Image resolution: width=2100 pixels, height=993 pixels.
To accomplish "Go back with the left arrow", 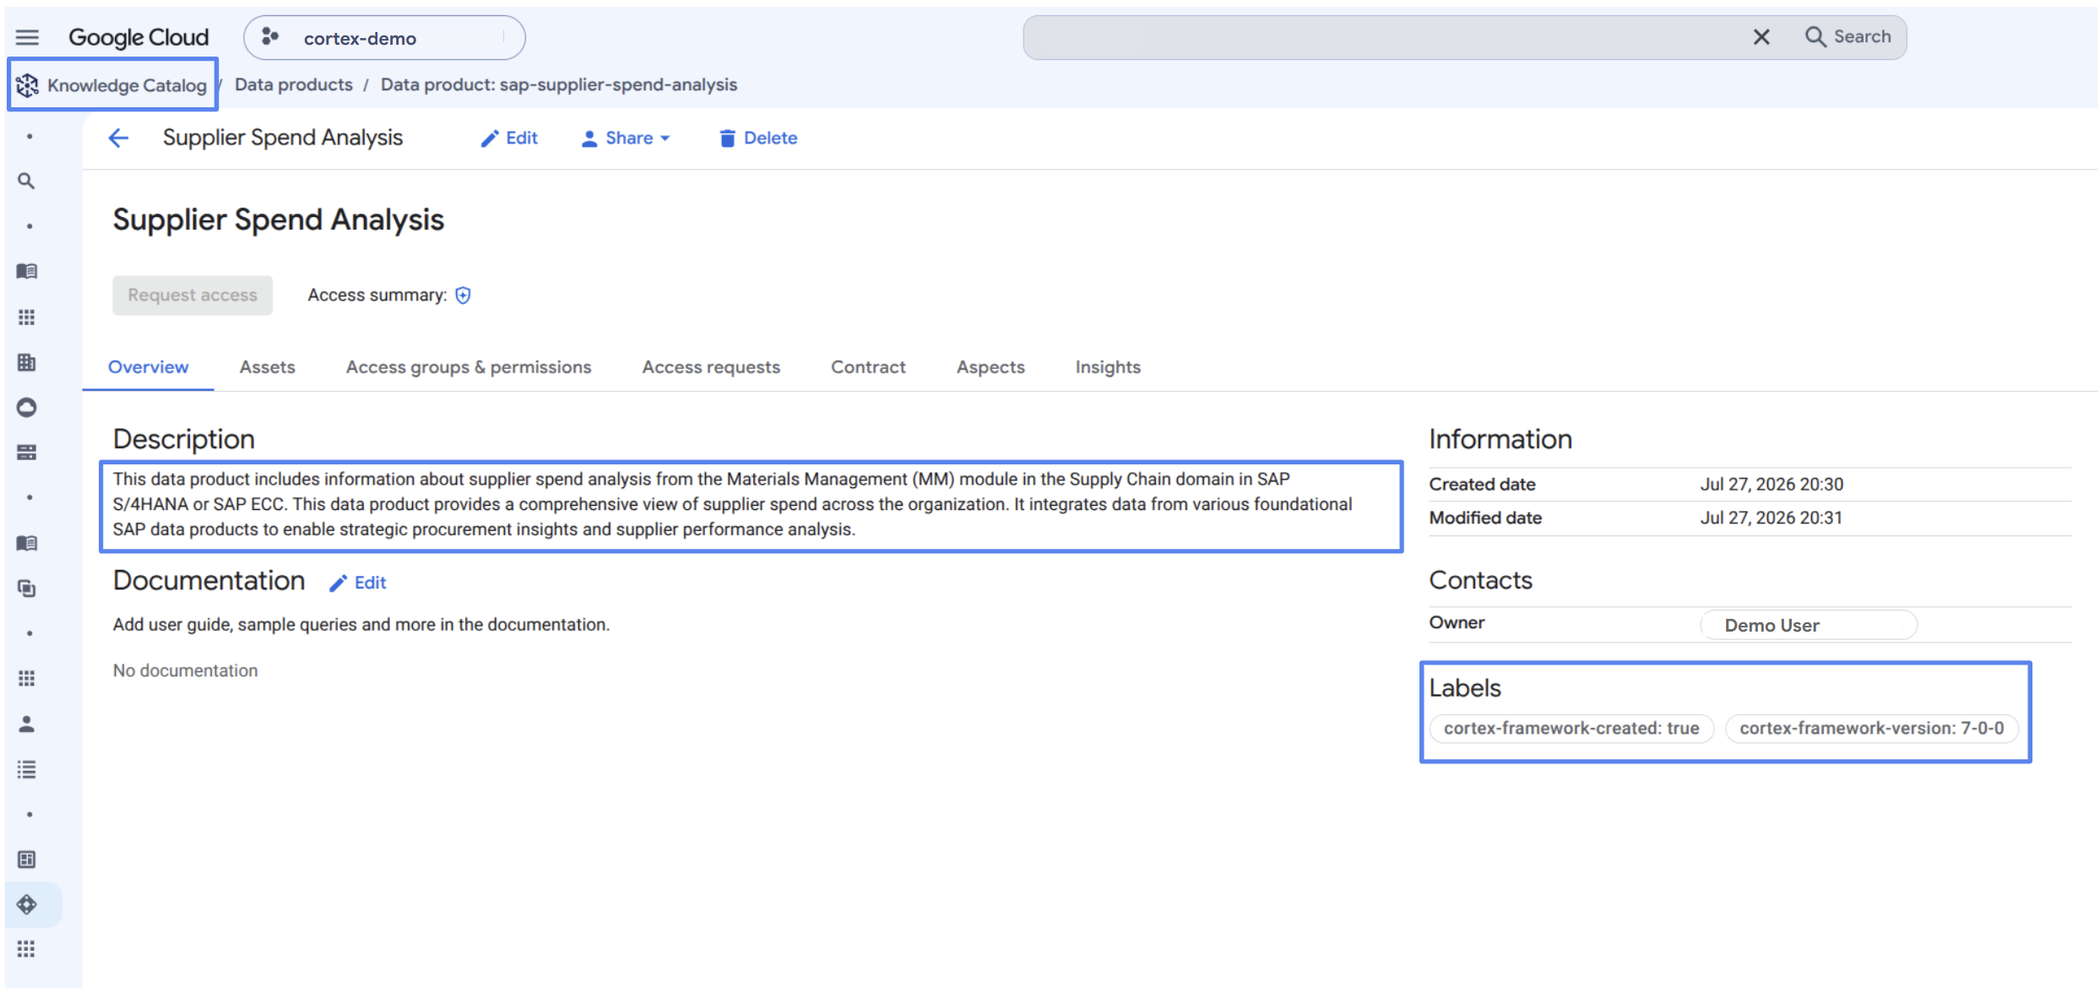I will (x=118, y=138).
